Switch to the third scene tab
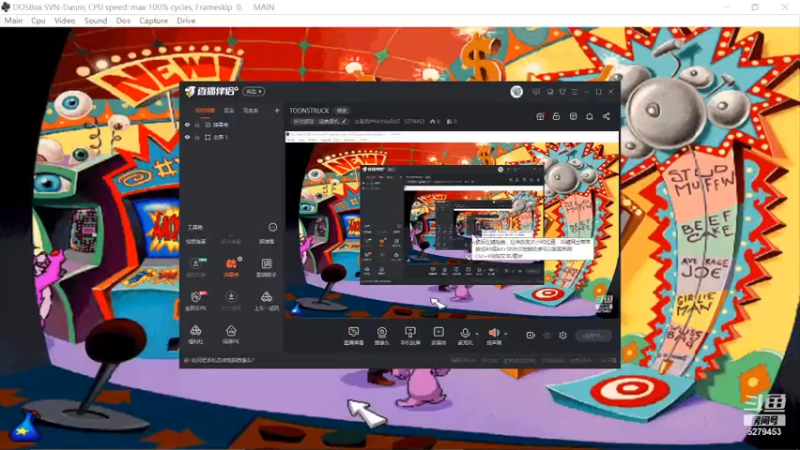This screenshot has width=800, height=450. pos(250,110)
